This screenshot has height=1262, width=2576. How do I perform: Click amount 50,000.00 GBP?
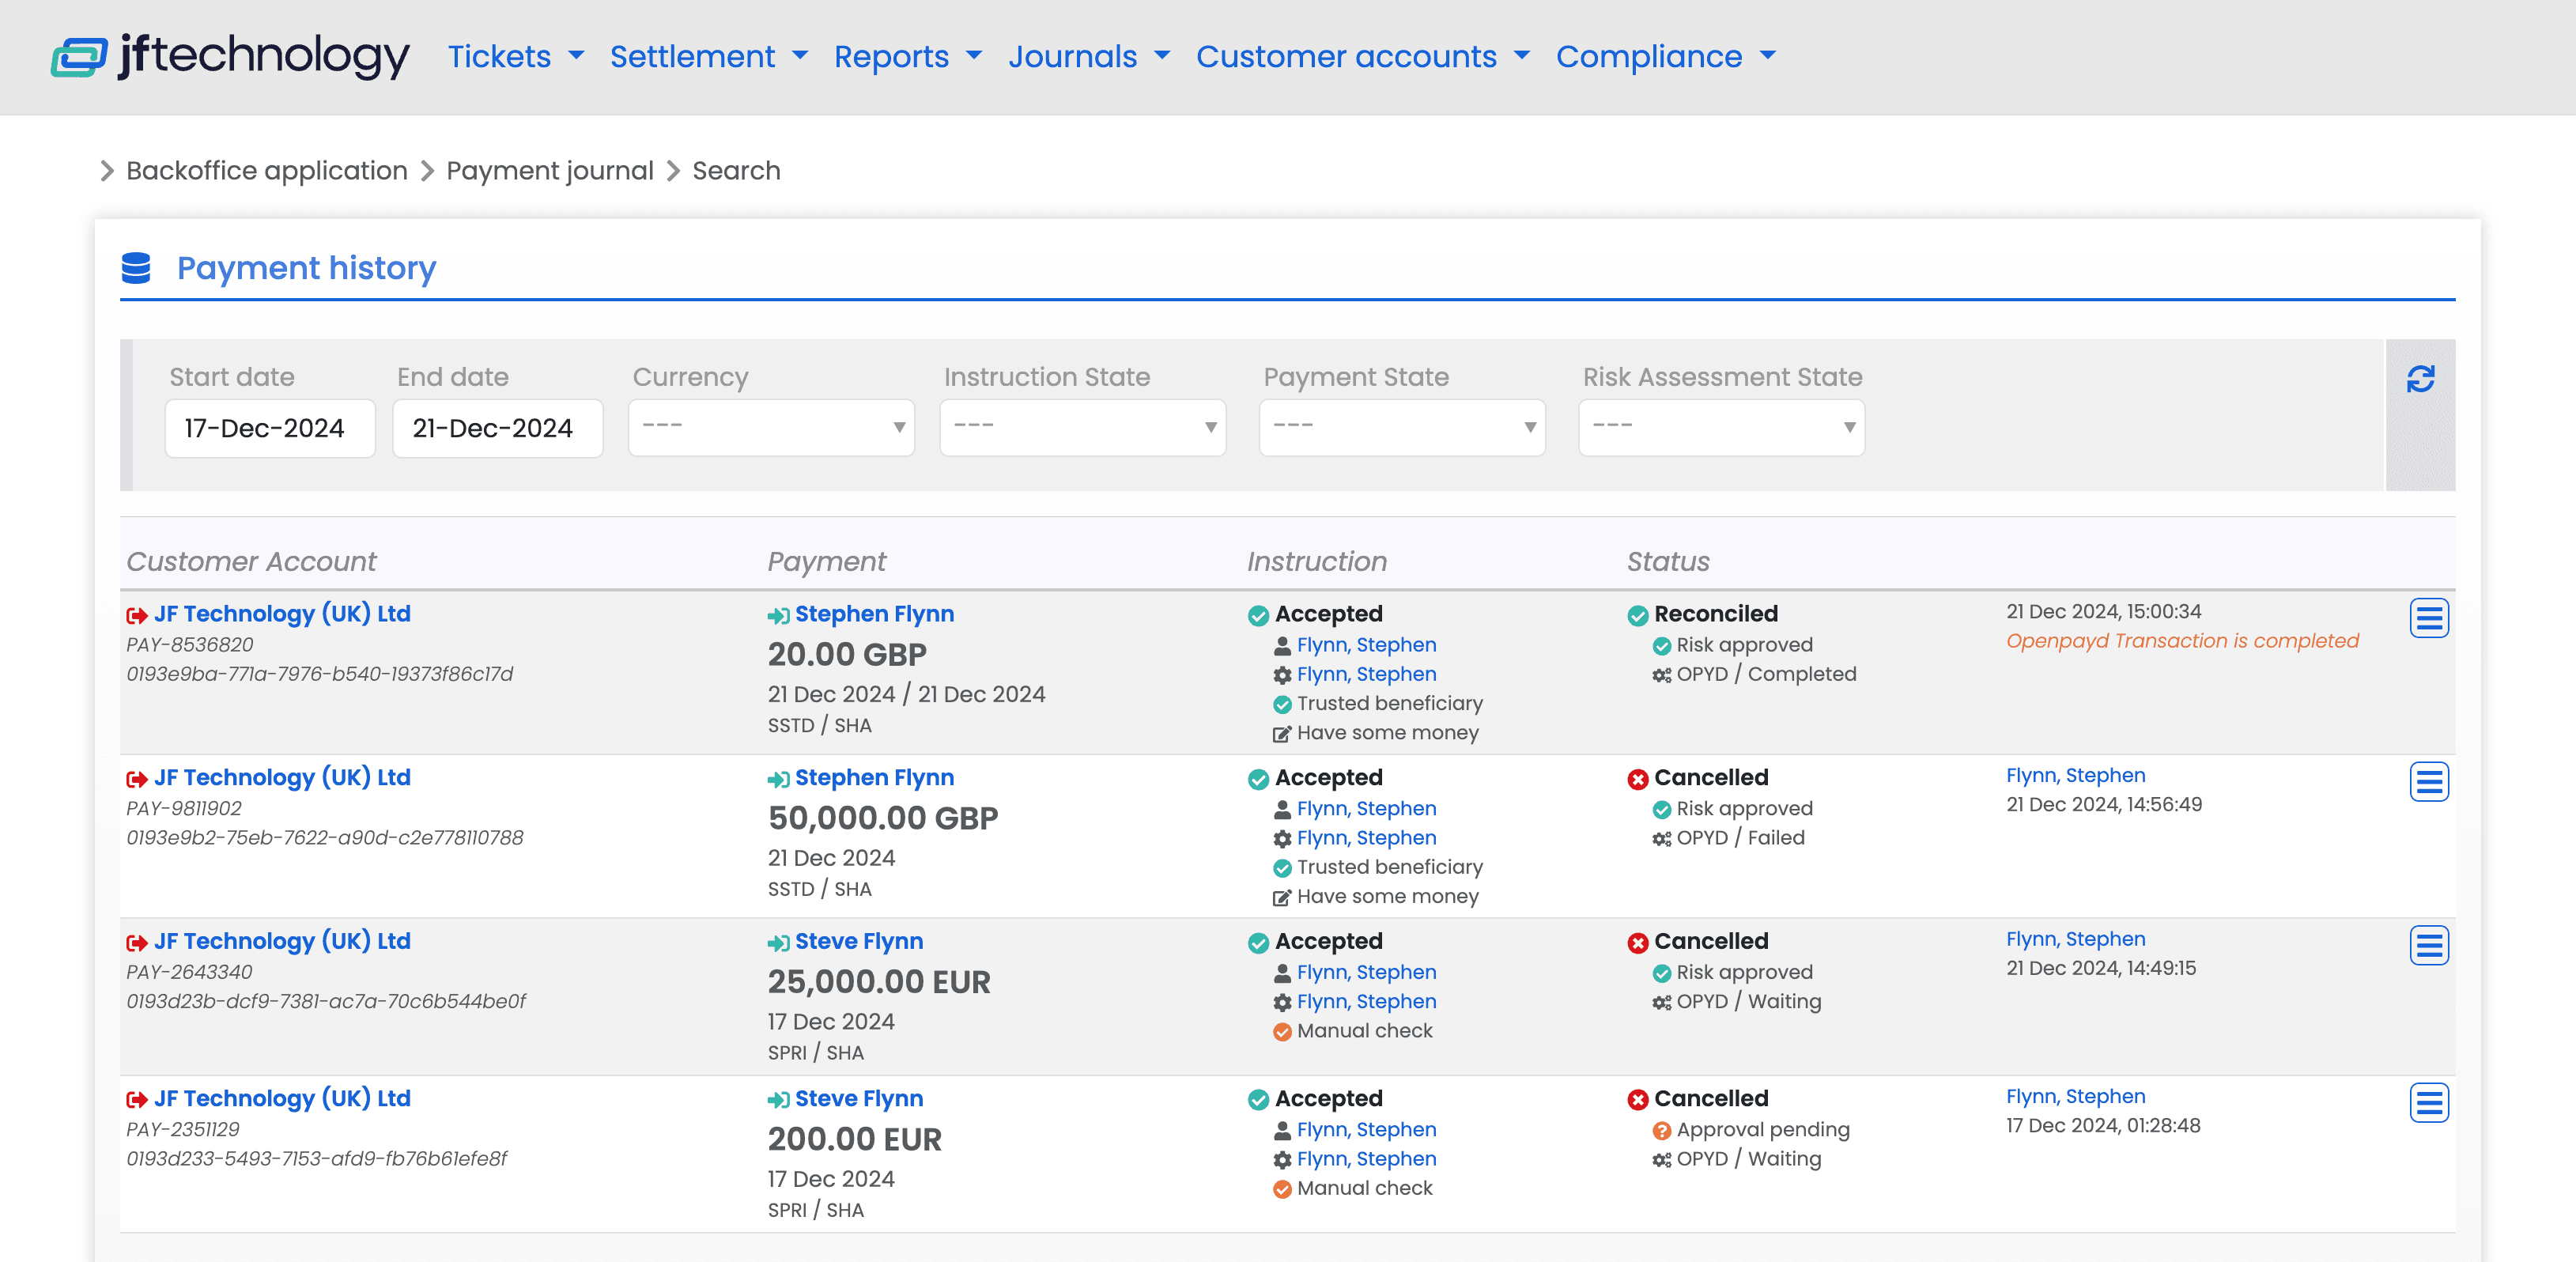click(883, 819)
